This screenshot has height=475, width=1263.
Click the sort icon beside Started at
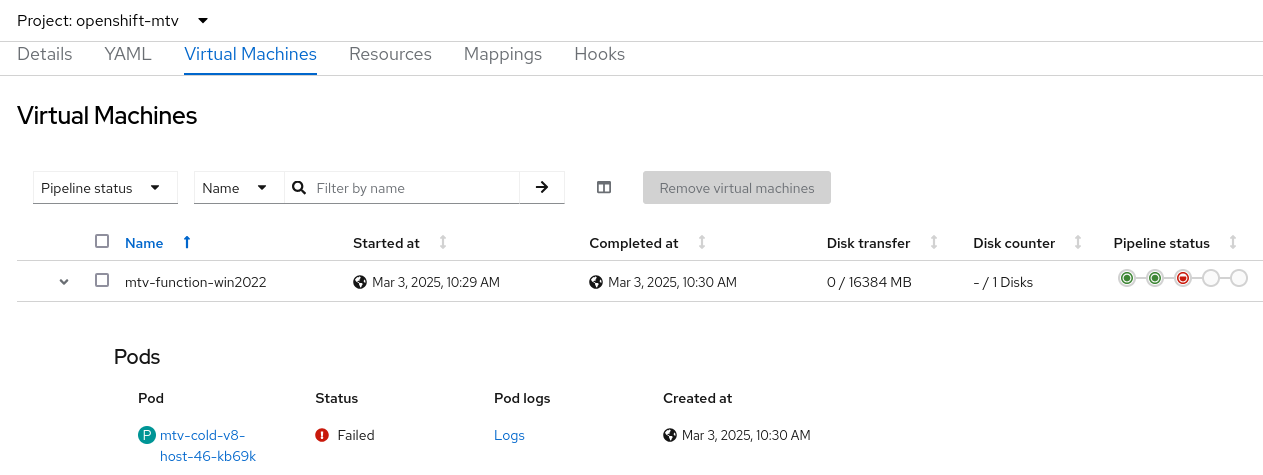(443, 243)
